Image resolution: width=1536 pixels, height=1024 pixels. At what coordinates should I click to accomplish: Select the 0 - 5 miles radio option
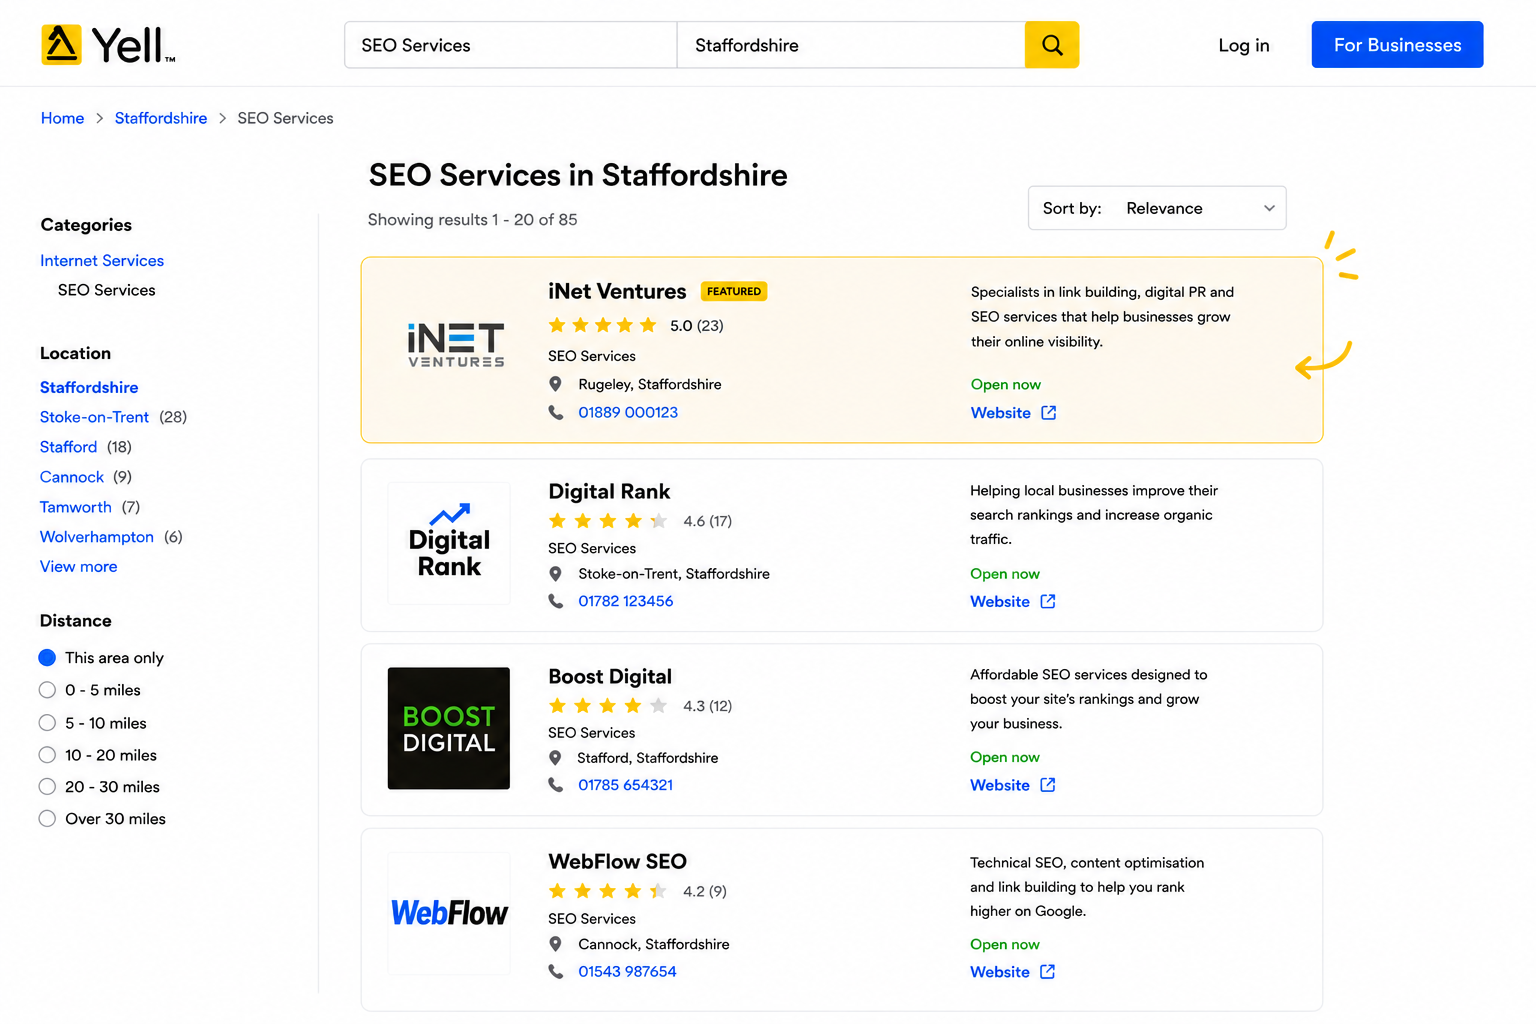pos(47,690)
